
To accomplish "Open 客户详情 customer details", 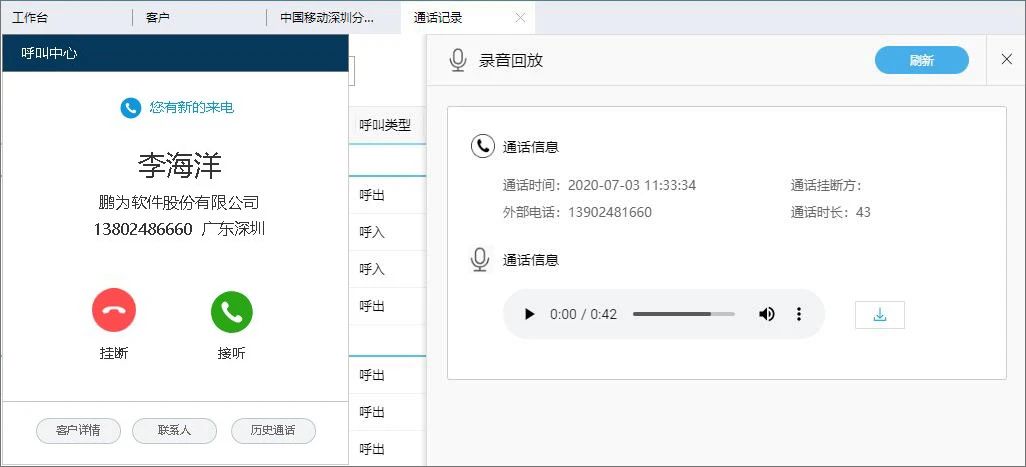I will [x=78, y=431].
